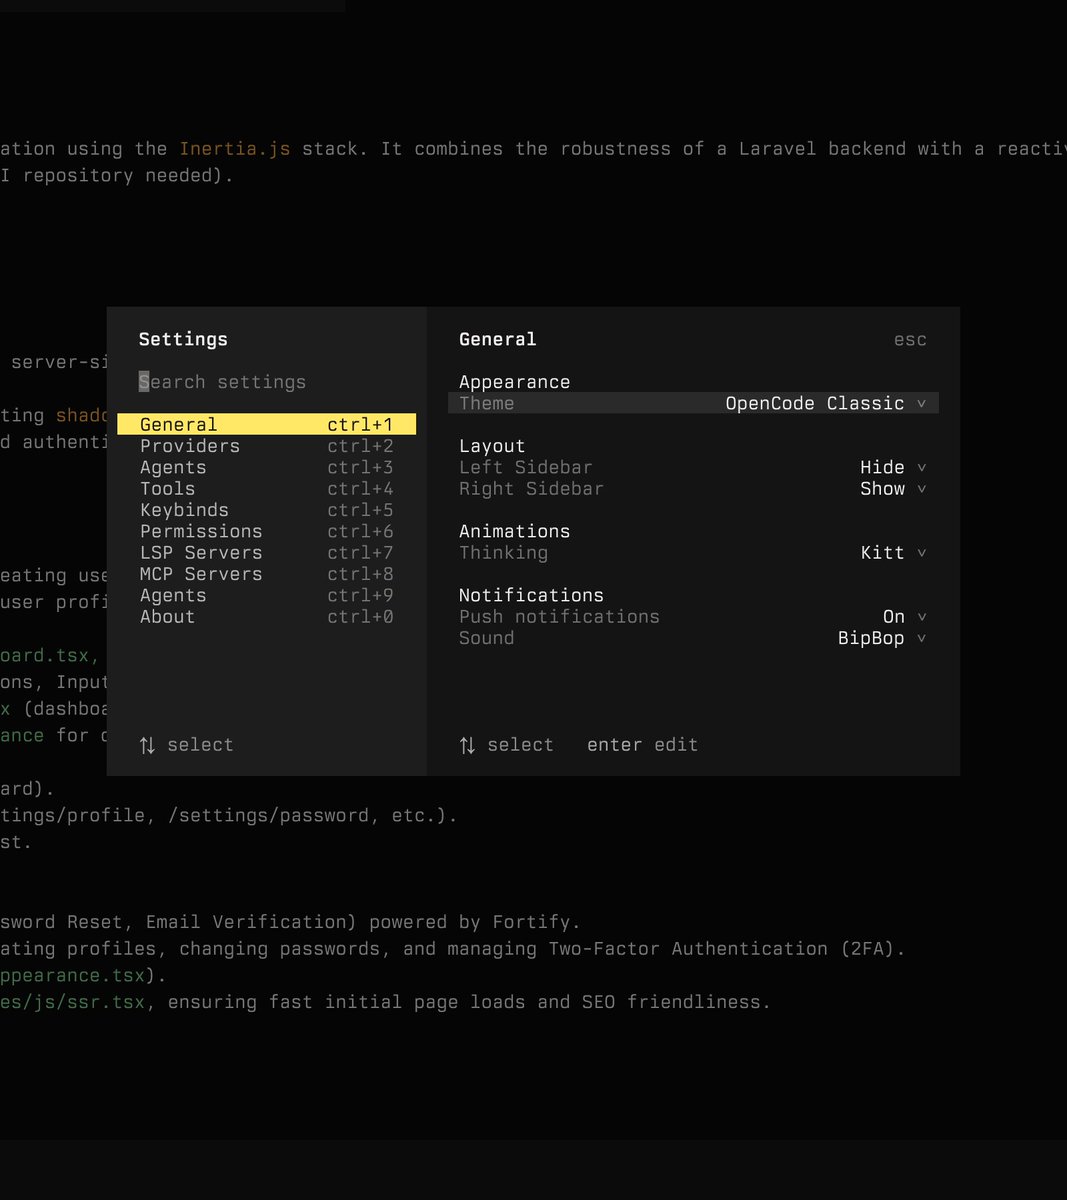Image resolution: width=1067 pixels, height=1200 pixels.
Task: Open the LSP Servers settings
Action: [x=201, y=552]
